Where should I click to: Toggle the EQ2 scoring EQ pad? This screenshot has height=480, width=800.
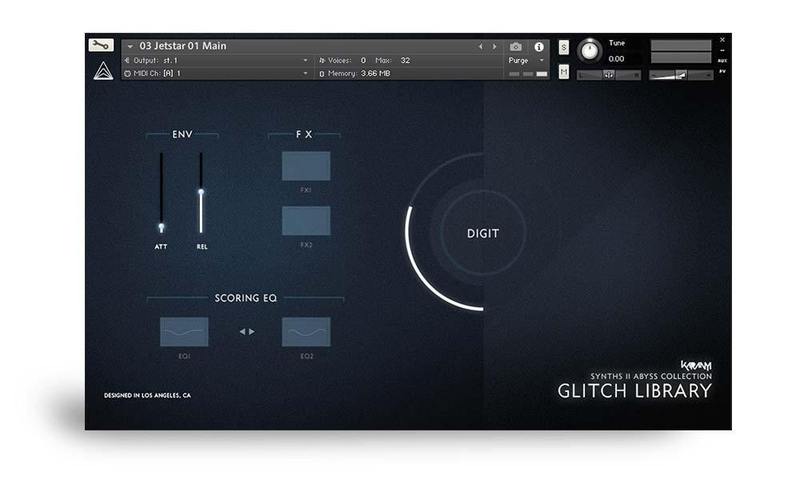306,332
